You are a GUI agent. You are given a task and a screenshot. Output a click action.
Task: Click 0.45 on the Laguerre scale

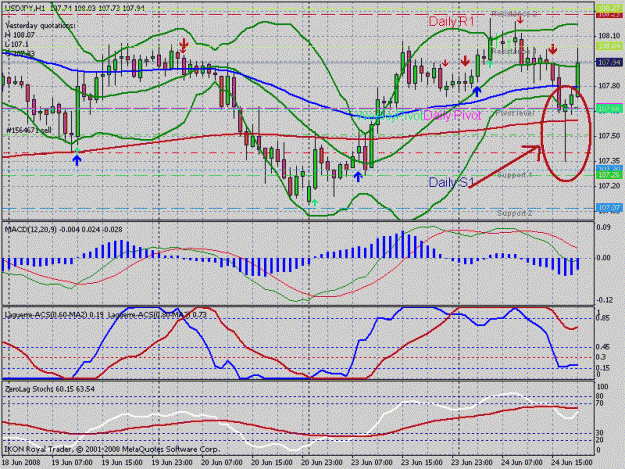point(603,347)
